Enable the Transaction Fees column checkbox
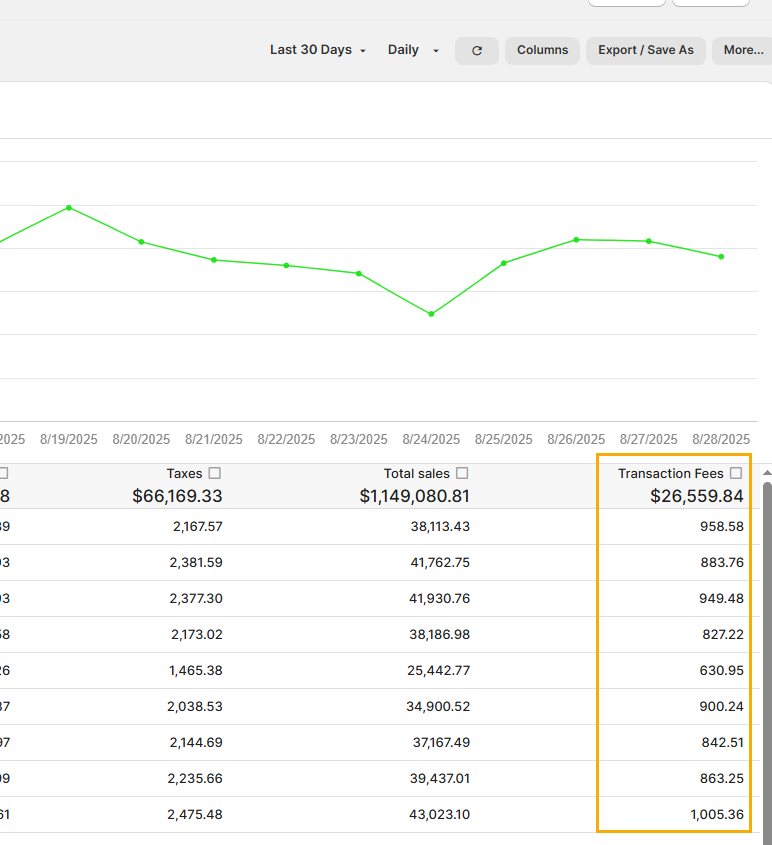This screenshot has width=772, height=845. tap(736, 473)
